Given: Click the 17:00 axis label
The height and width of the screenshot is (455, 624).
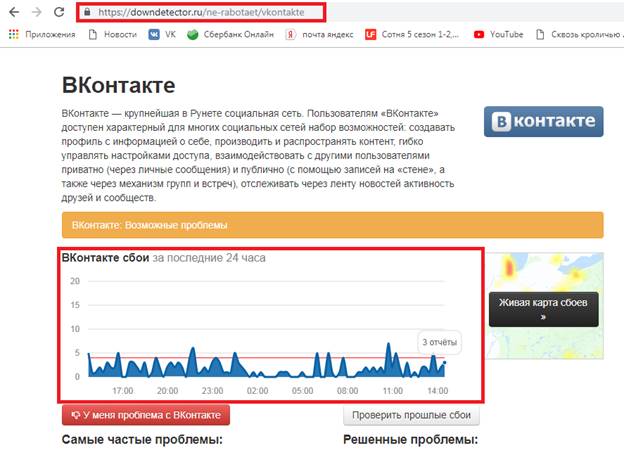Looking at the screenshot, I should pyautogui.click(x=123, y=391).
